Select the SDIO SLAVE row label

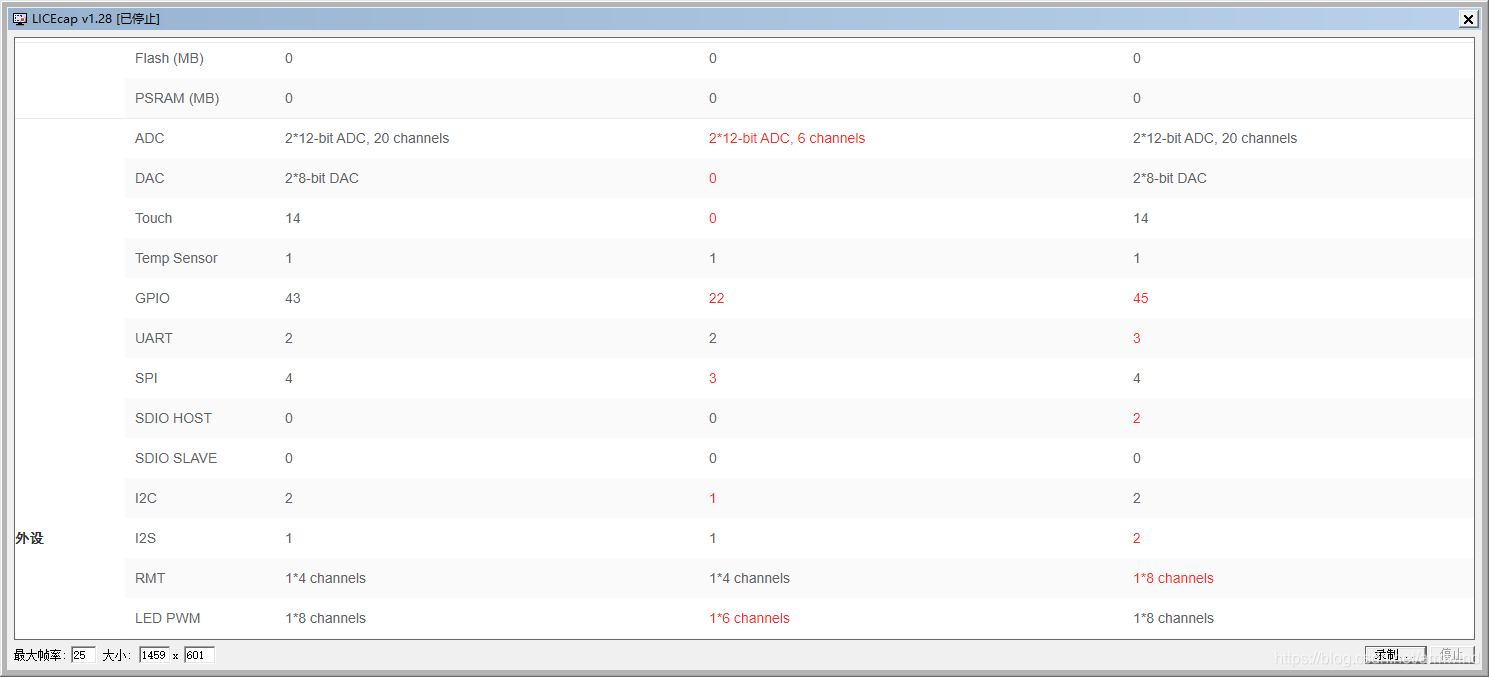(176, 458)
